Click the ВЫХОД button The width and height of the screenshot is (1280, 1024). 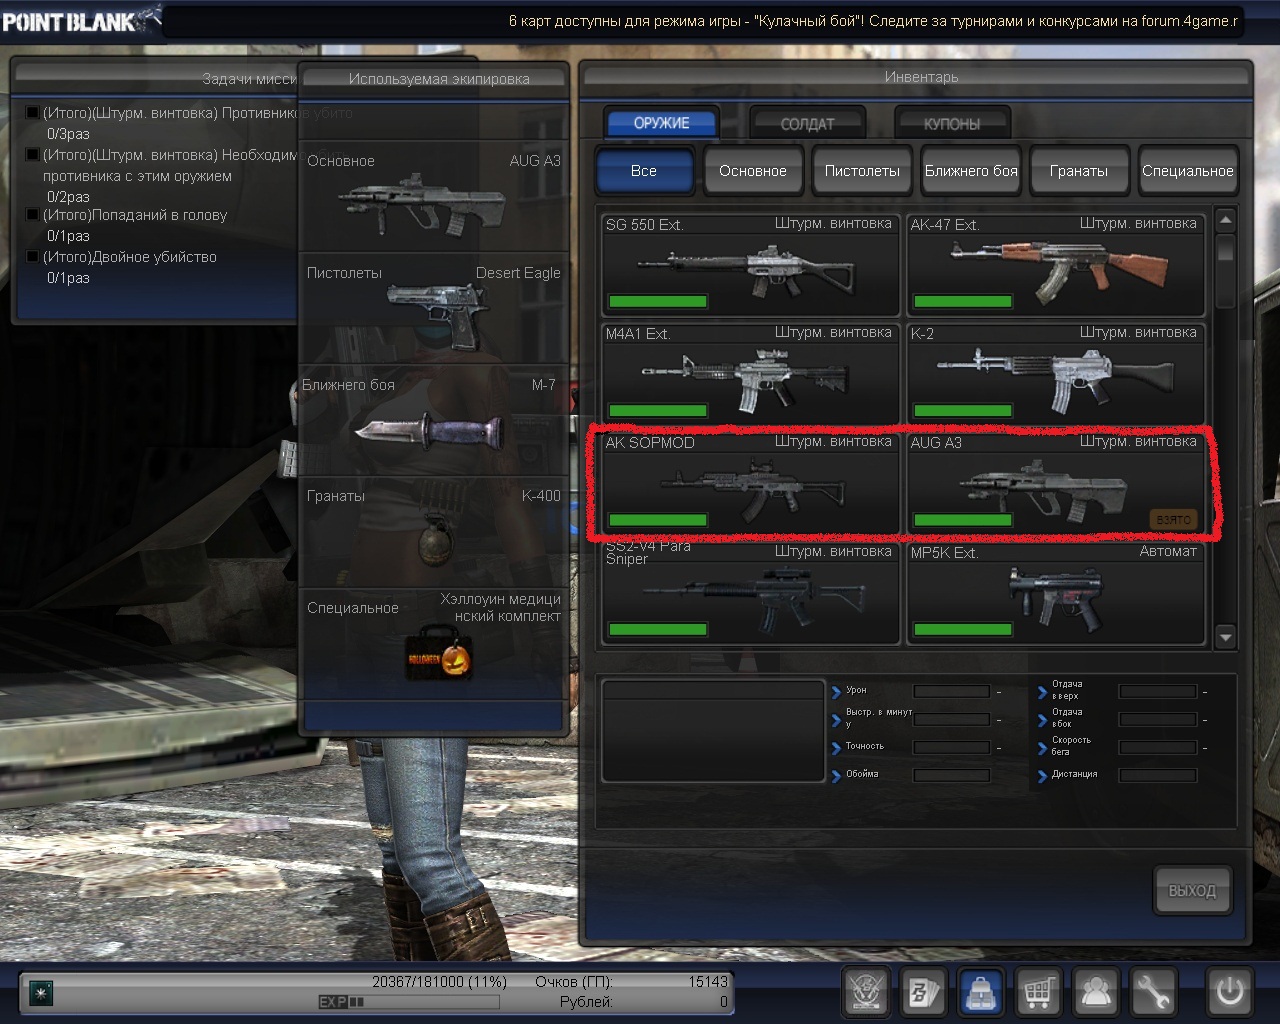click(1192, 891)
